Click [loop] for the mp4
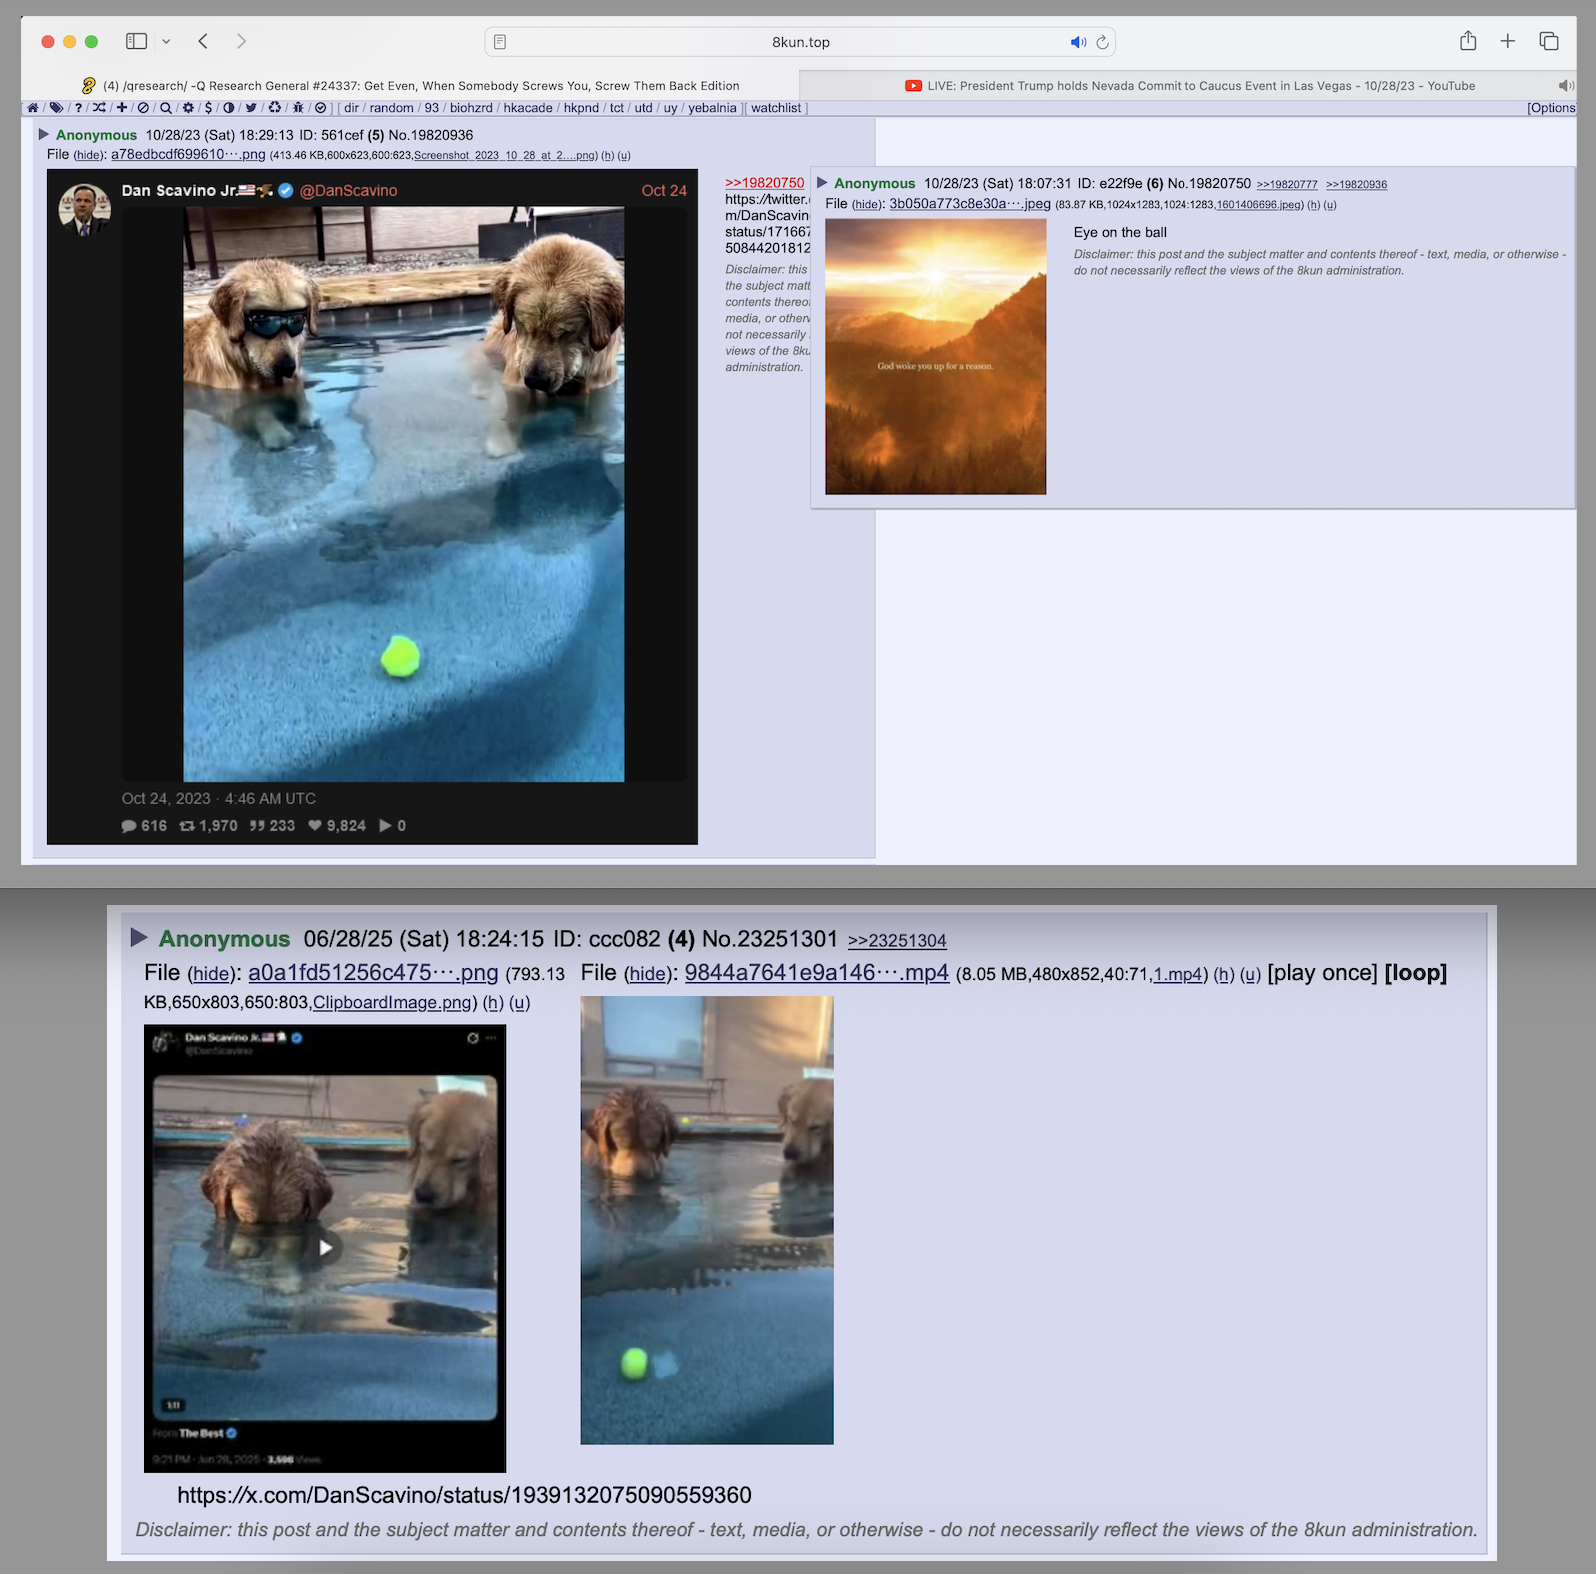 [1416, 973]
